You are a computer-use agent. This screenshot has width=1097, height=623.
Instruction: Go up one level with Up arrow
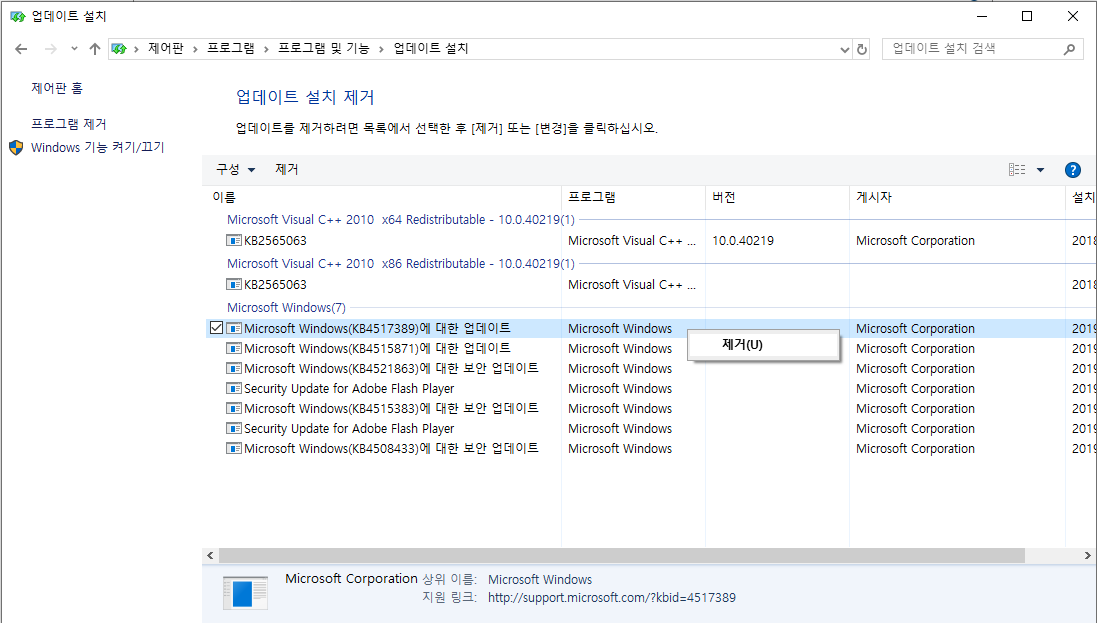(x=95, y=49)
